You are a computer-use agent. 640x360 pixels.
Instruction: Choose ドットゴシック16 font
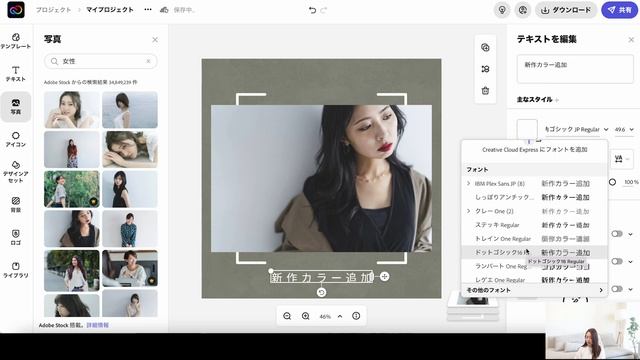coord(534,252)
